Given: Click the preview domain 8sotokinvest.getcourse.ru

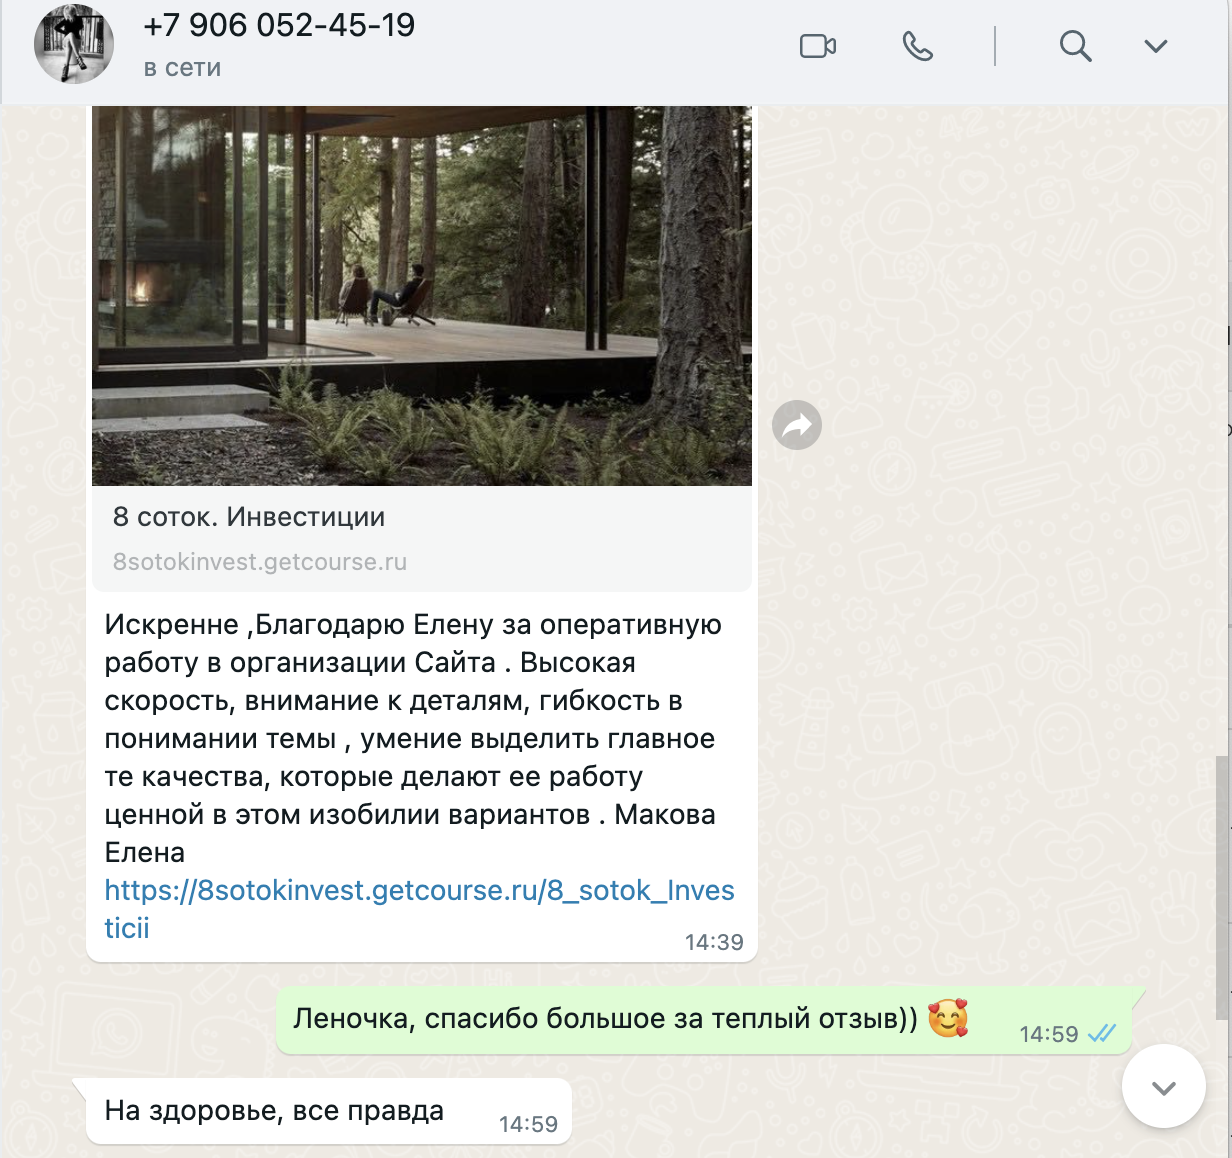Looking at the screenshot, I should tap(260, 562).
